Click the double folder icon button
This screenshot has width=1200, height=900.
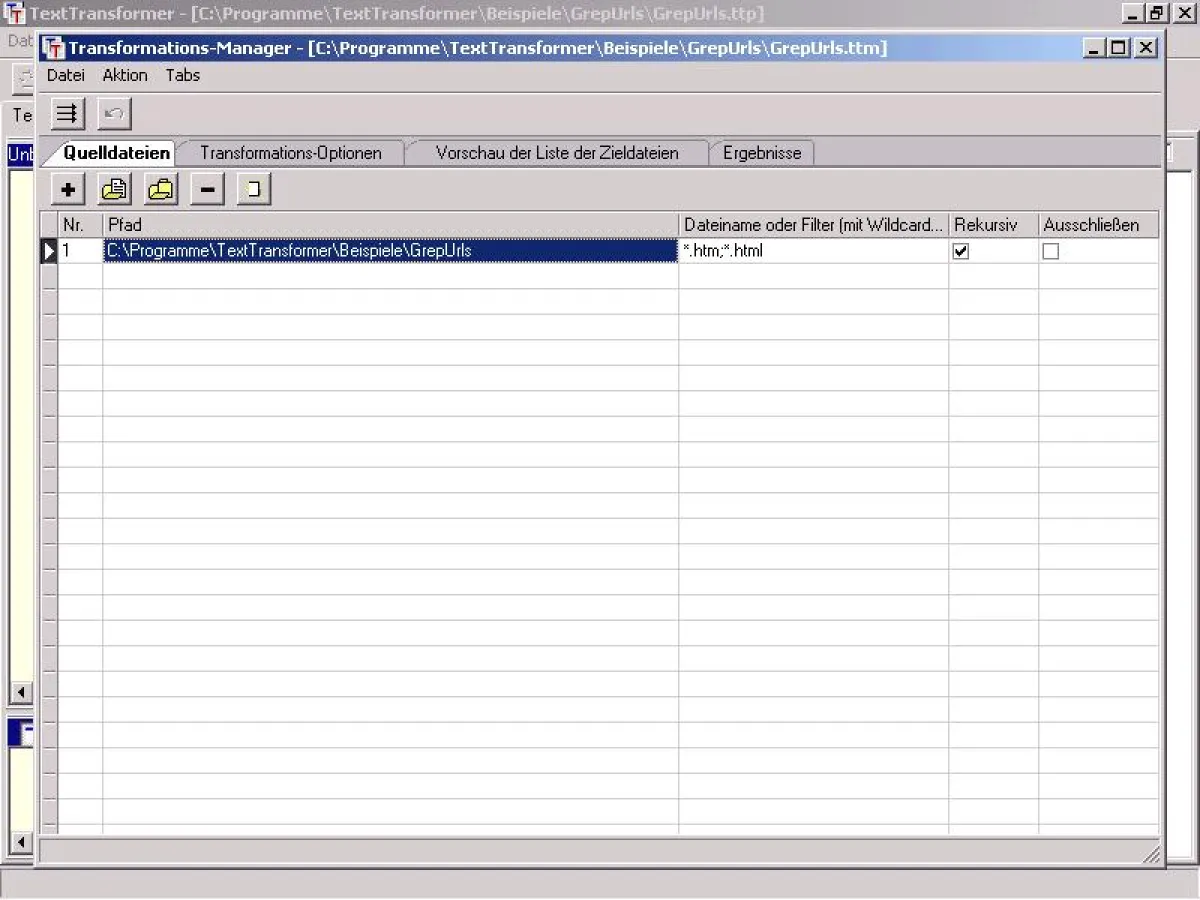[x=161, y=189]
